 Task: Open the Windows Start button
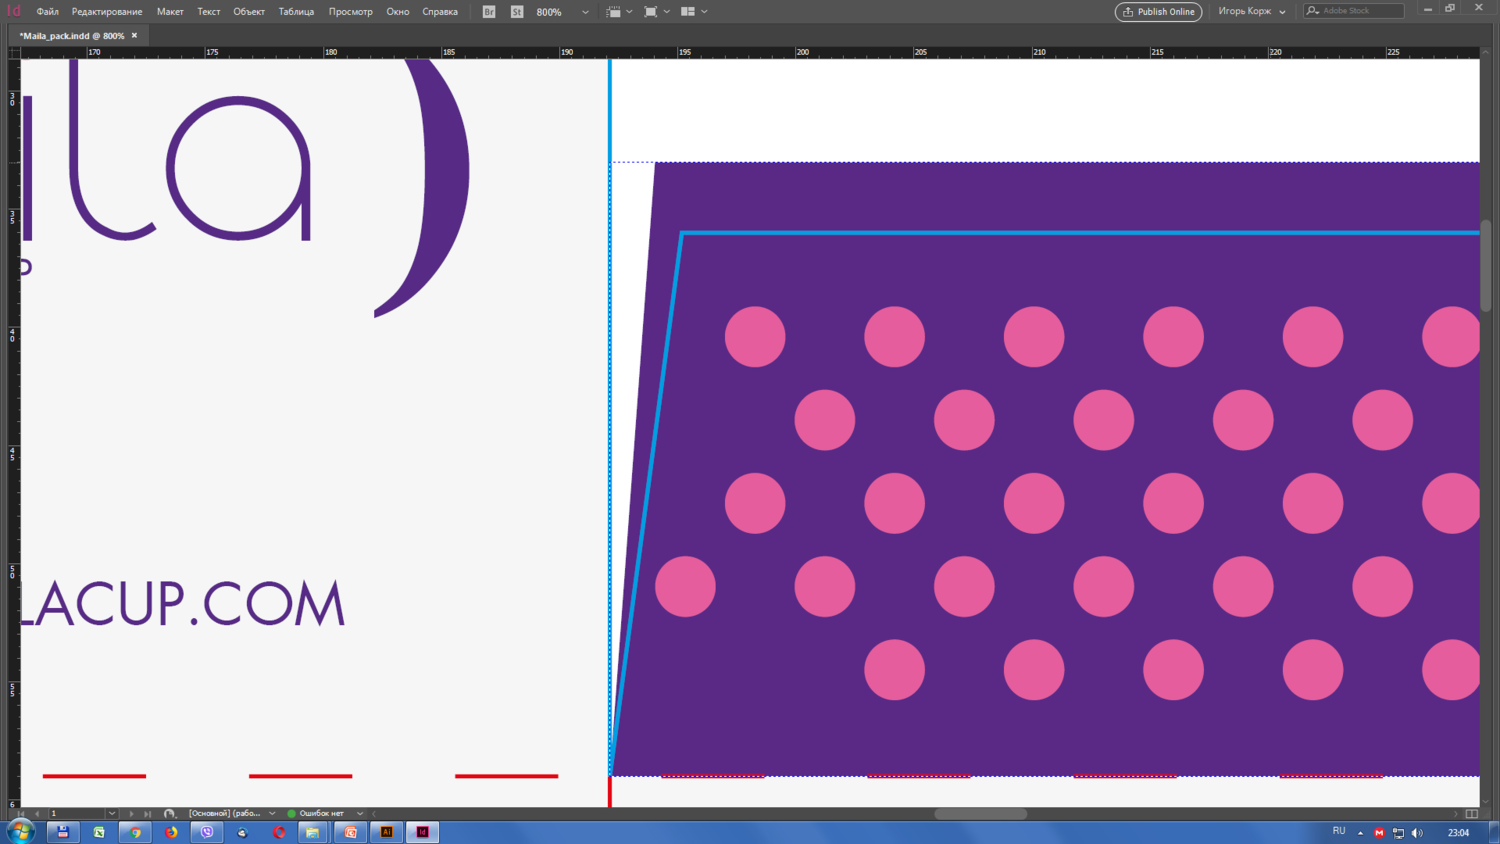[19, 832]
